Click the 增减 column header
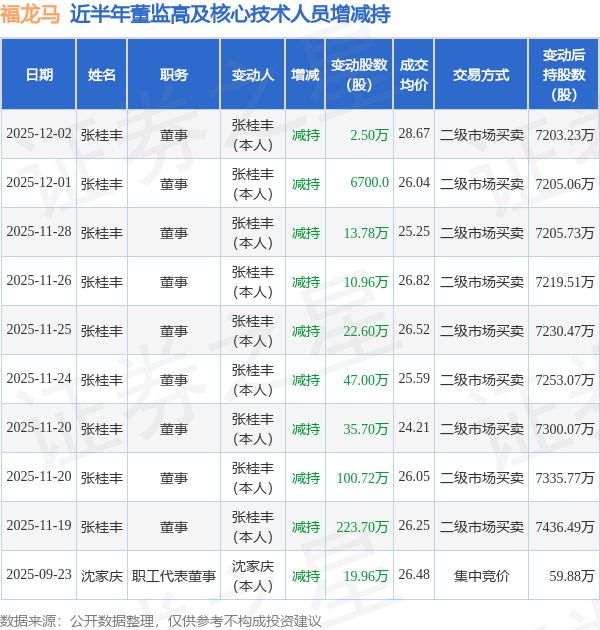Viewport: 600px width, 630px height. pos(305,75)
